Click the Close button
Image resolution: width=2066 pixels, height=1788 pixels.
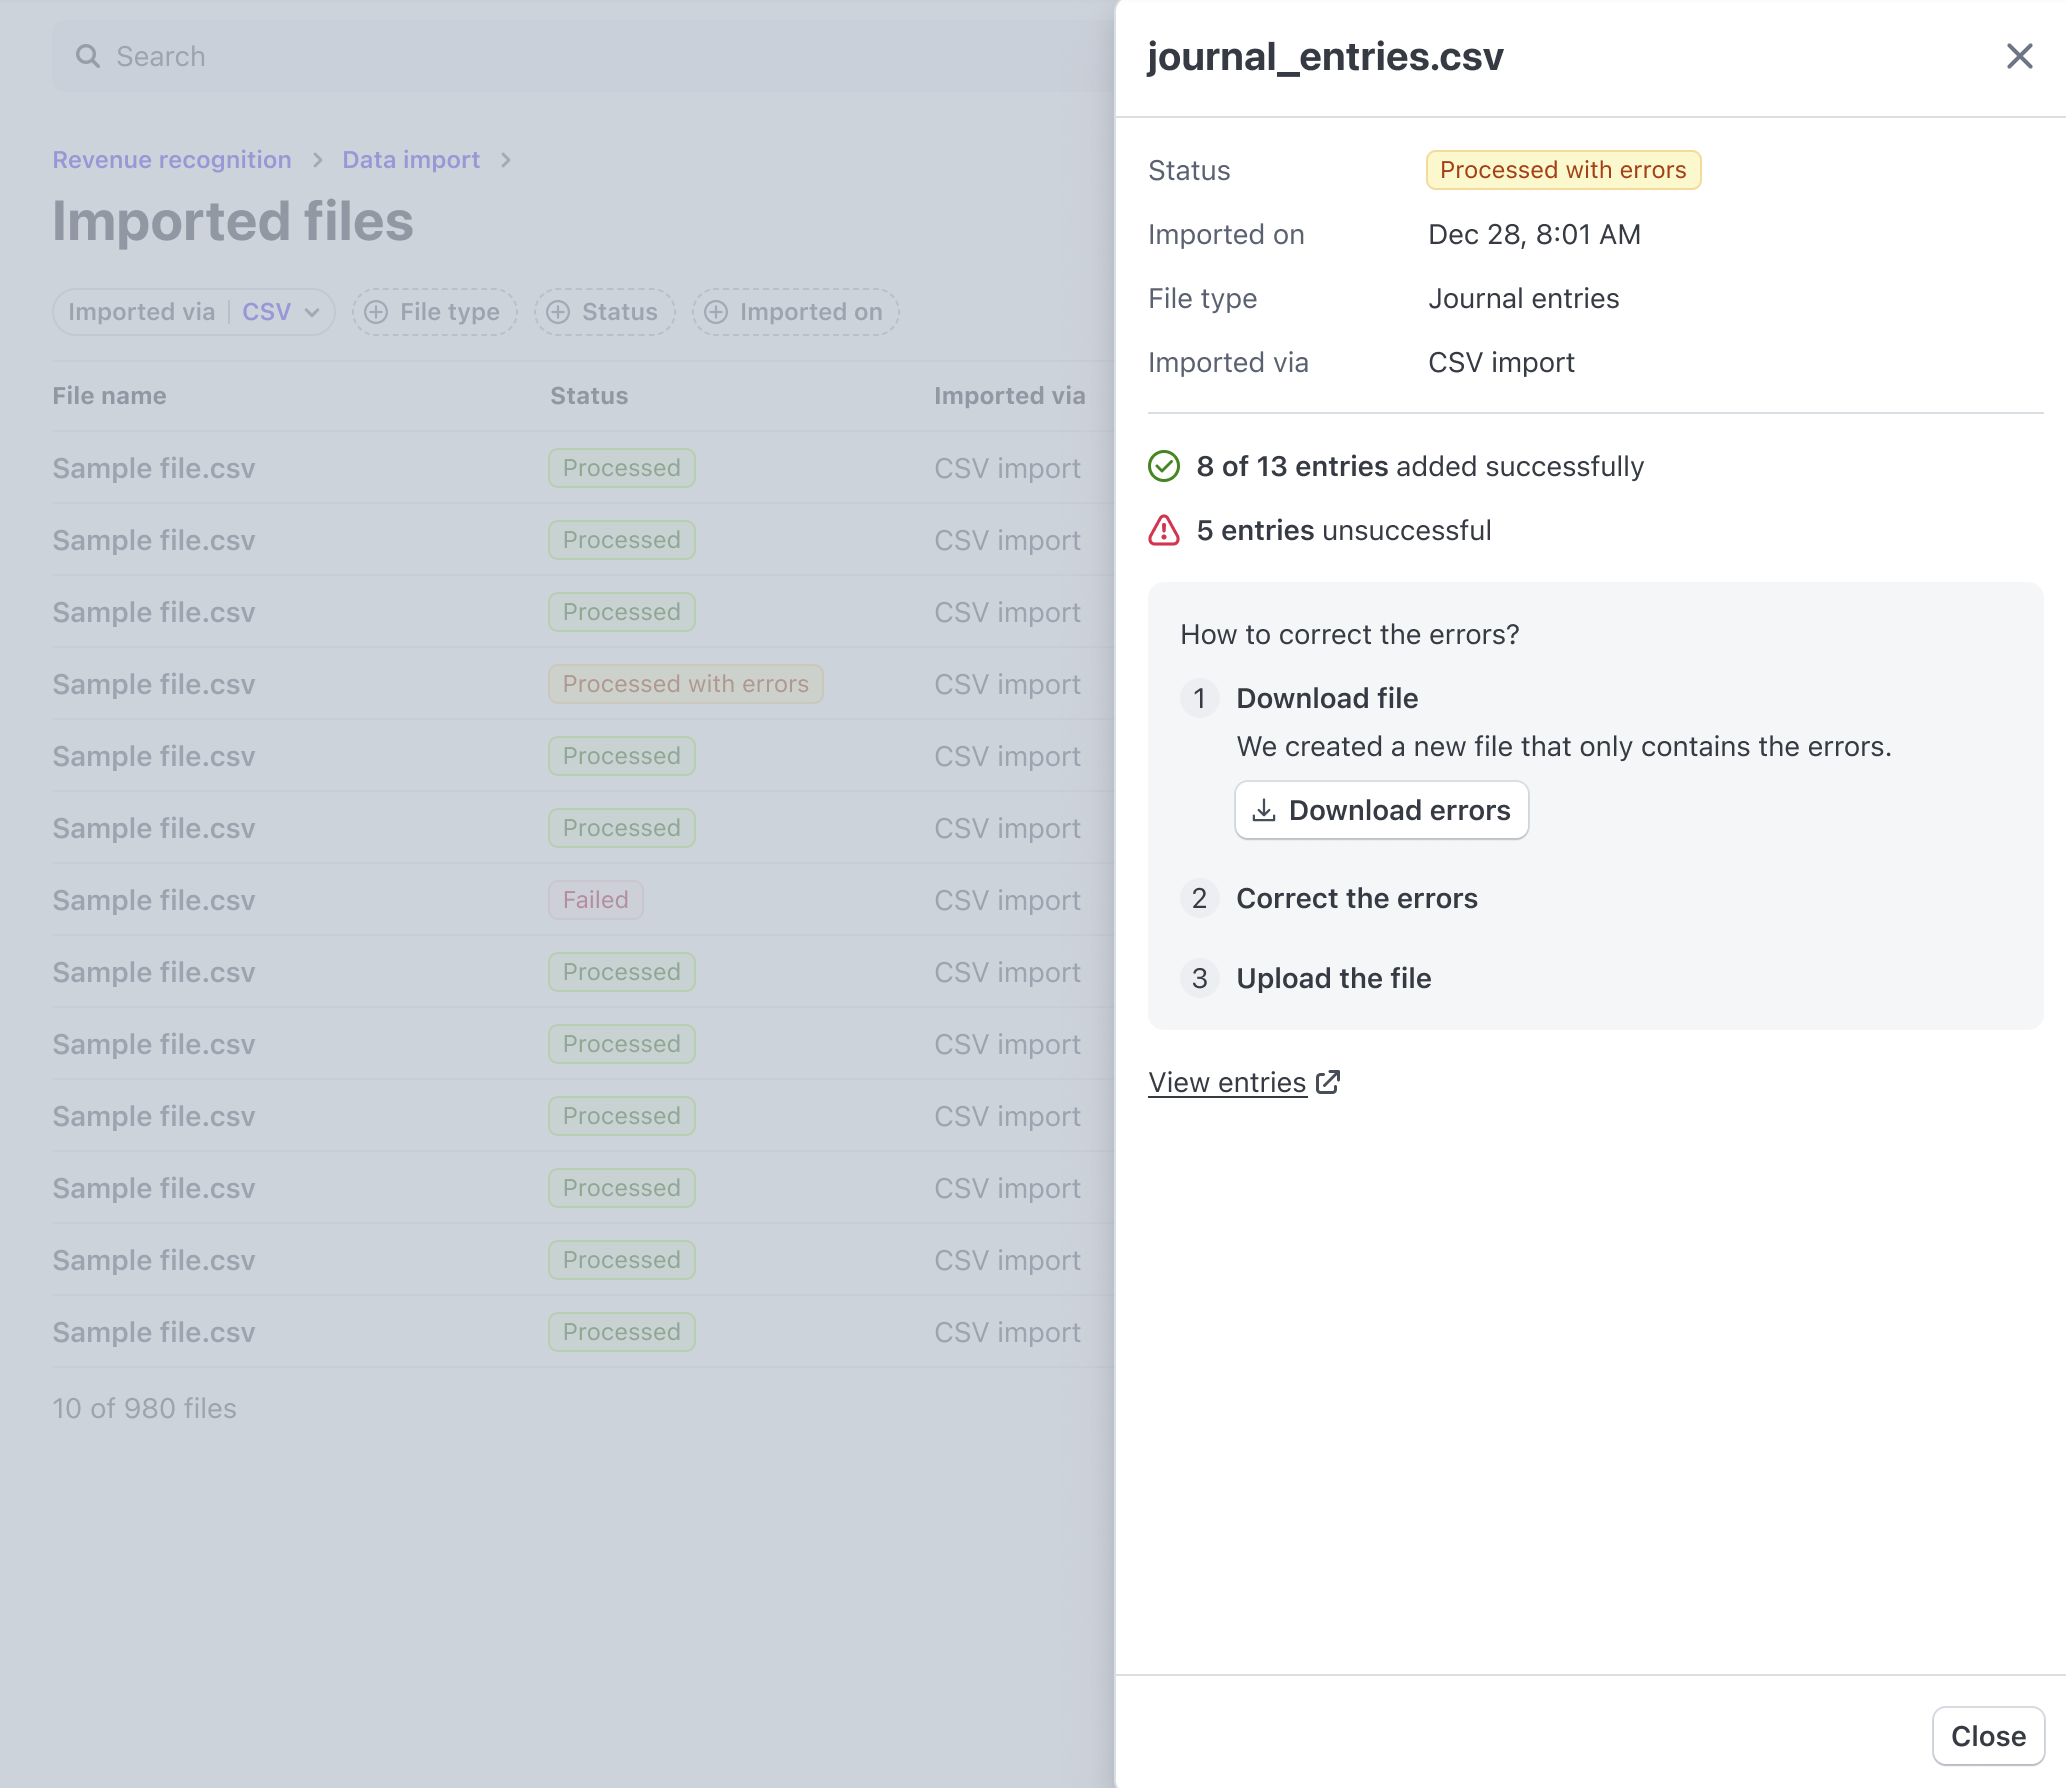click(x=1987, y=1736)
